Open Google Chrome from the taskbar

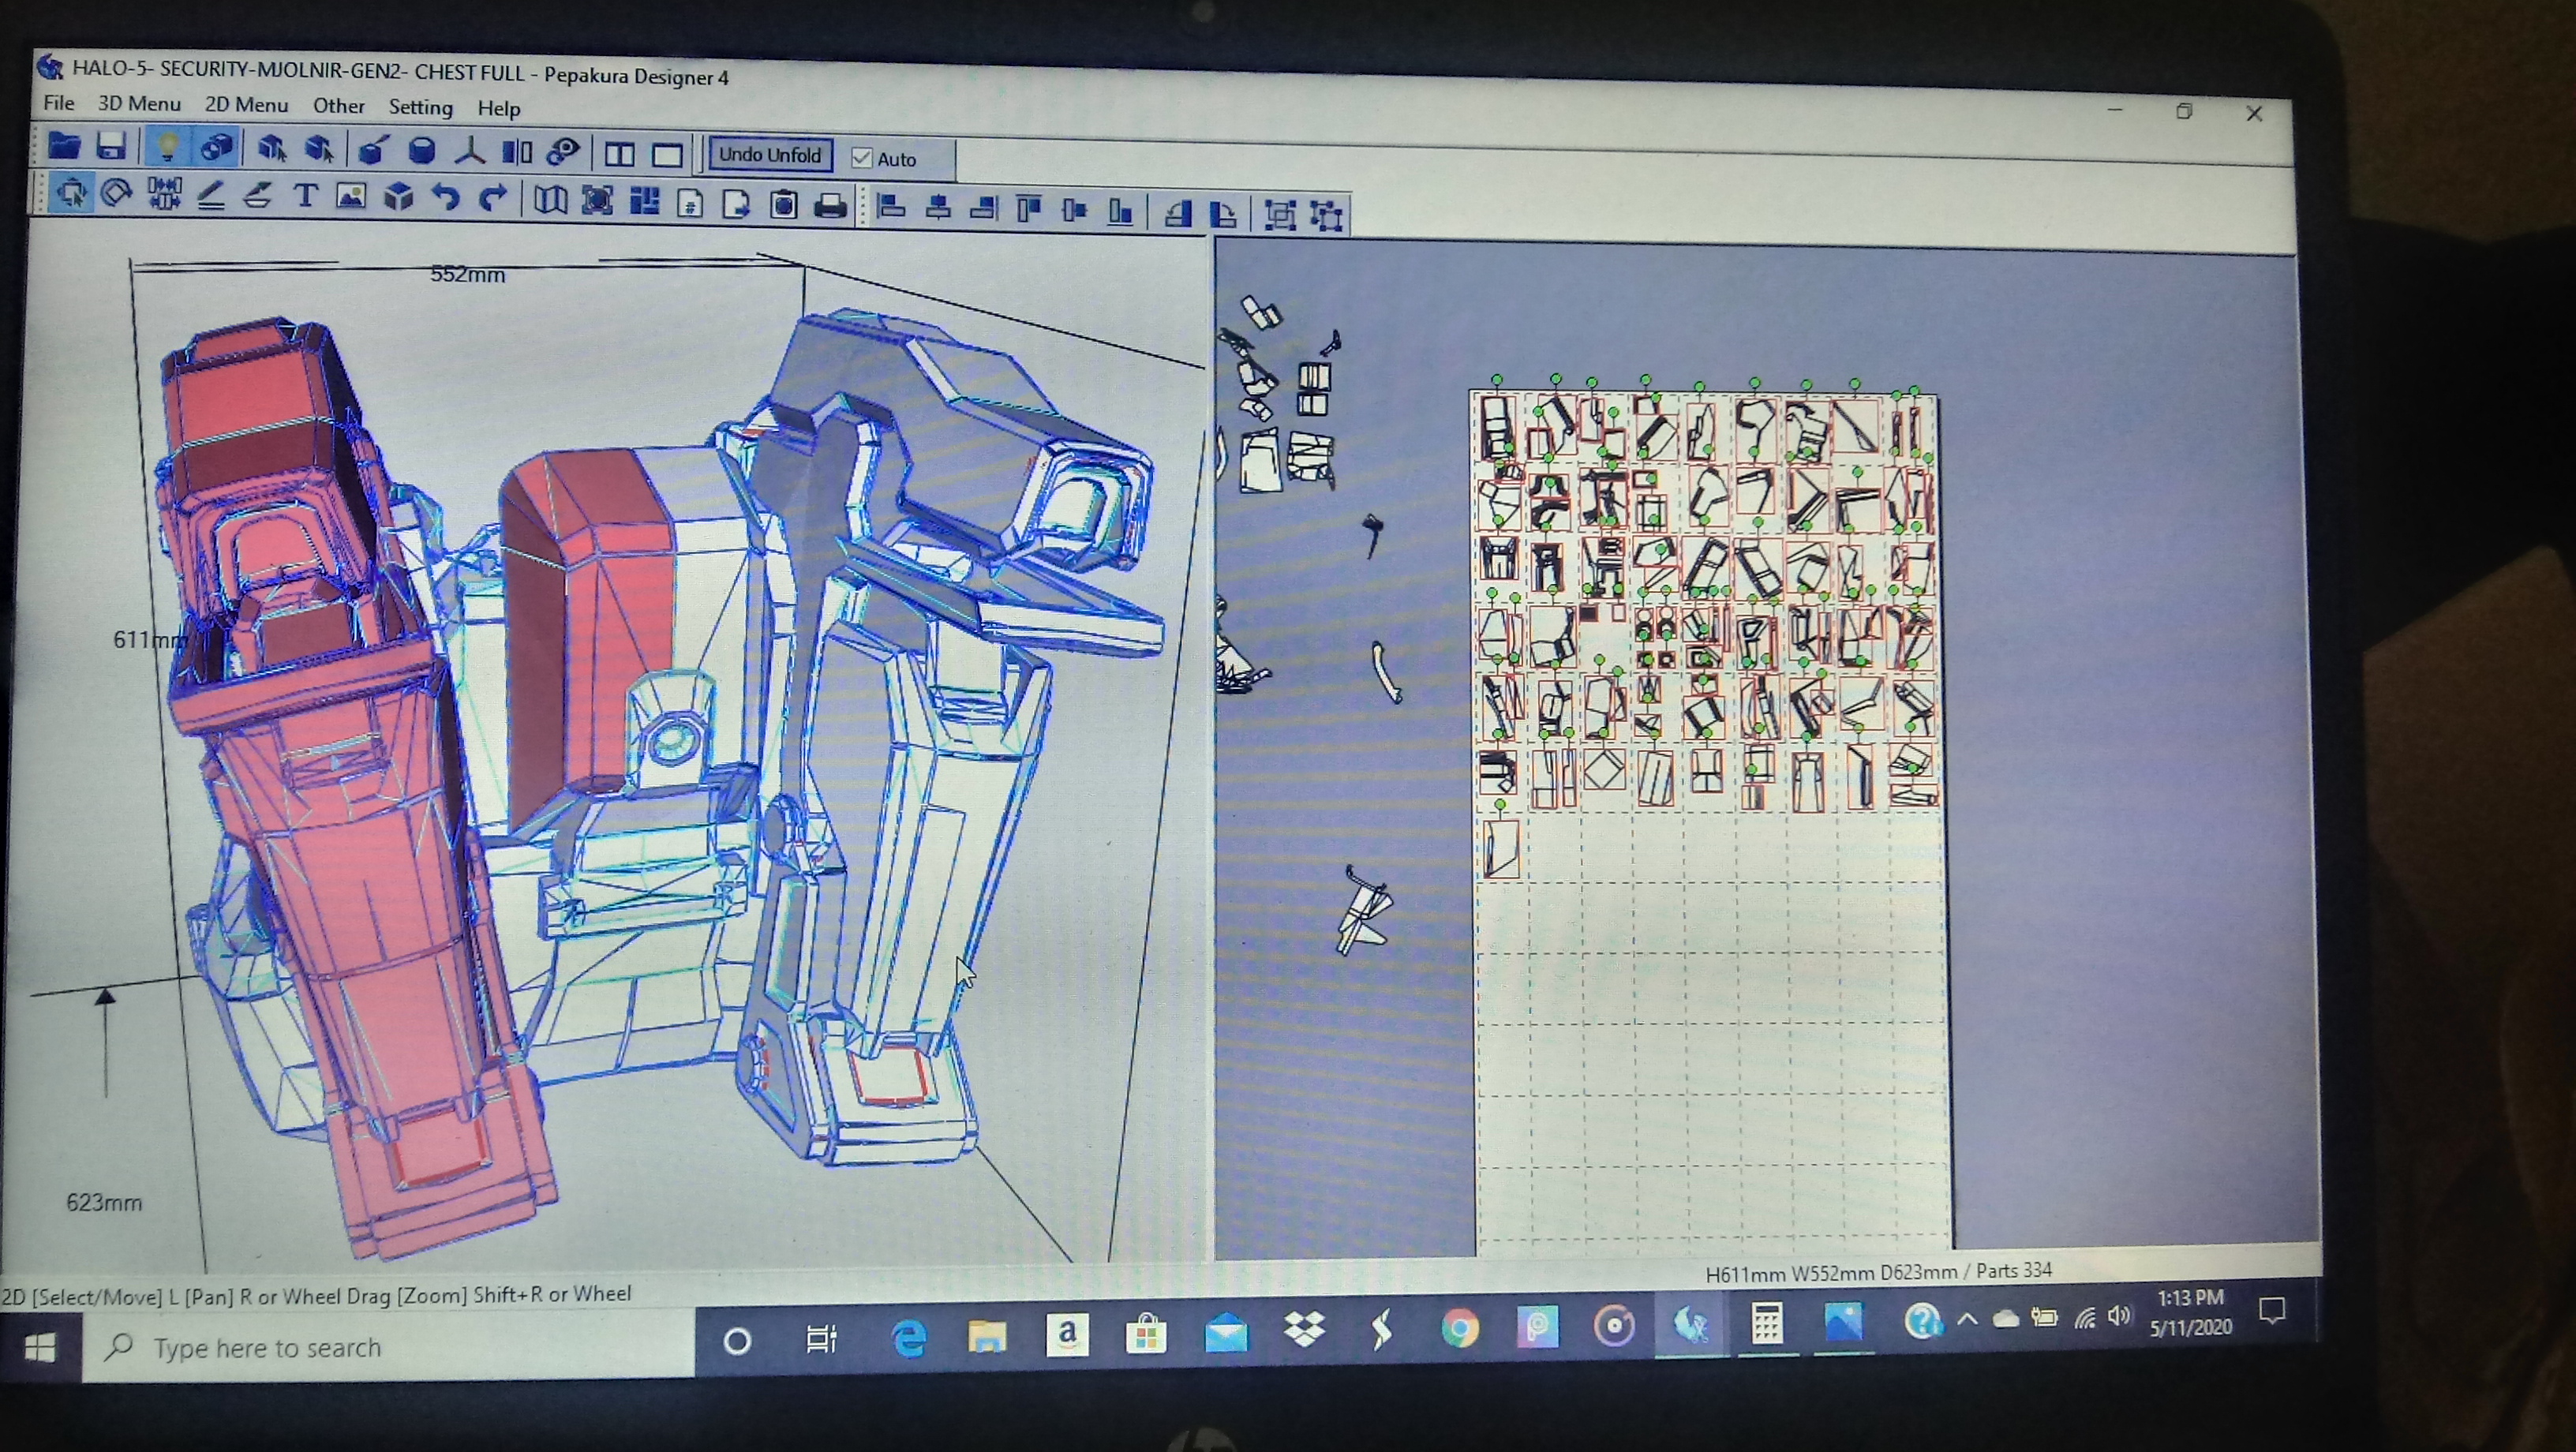1459,1328
